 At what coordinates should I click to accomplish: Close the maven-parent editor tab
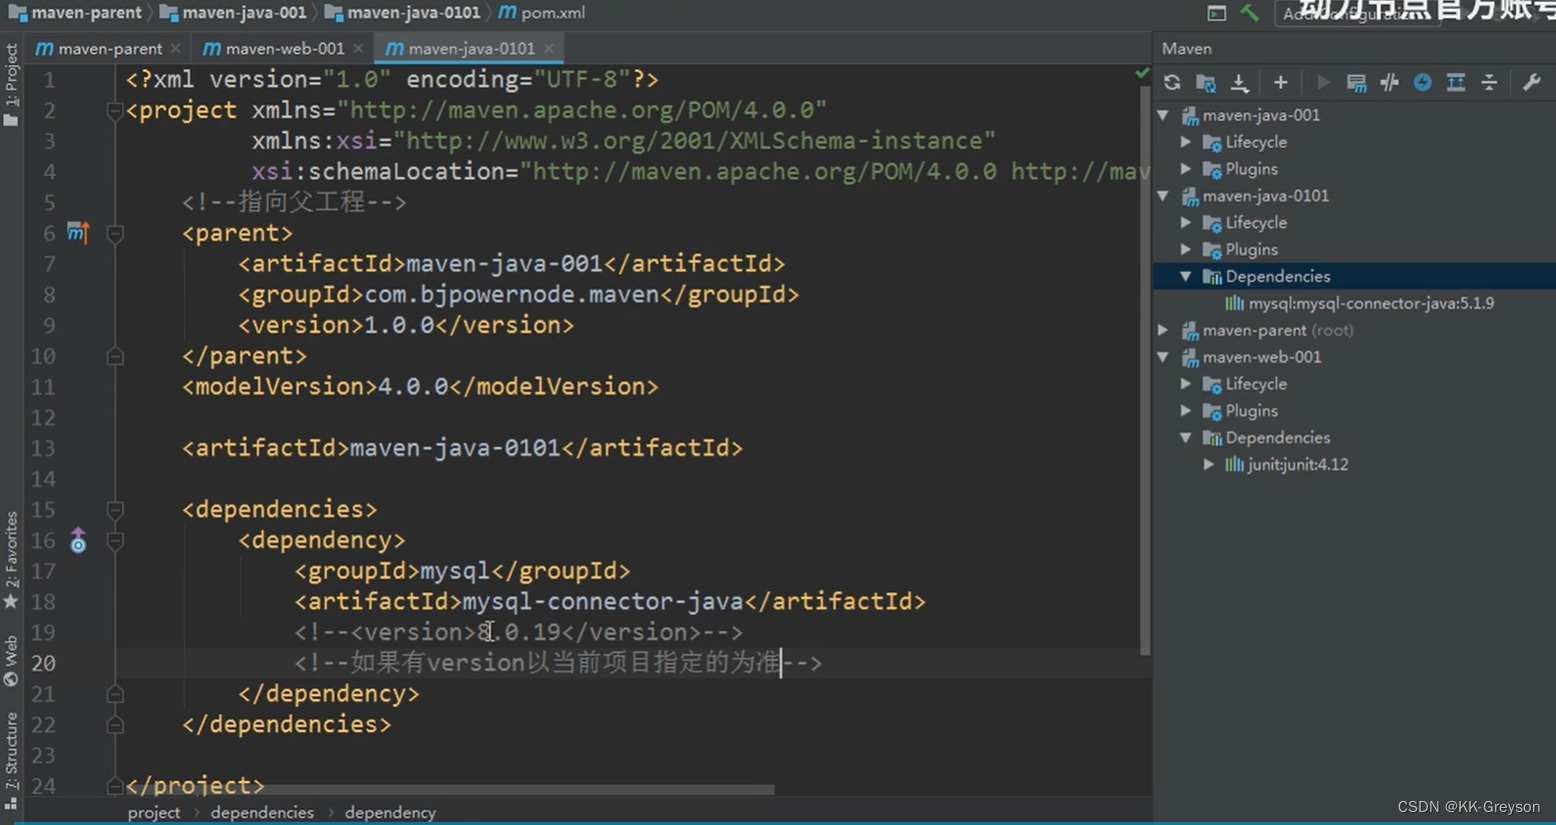click(x=176, y=48)
